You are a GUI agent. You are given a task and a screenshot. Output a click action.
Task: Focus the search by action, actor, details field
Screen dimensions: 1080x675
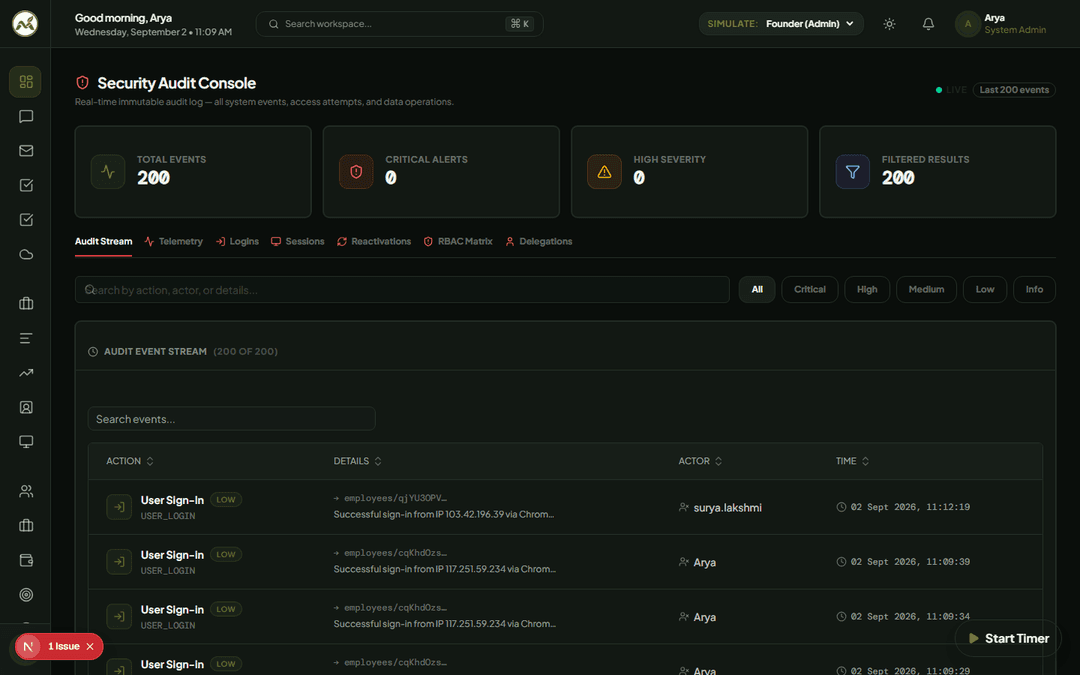(x=402, y=290)
